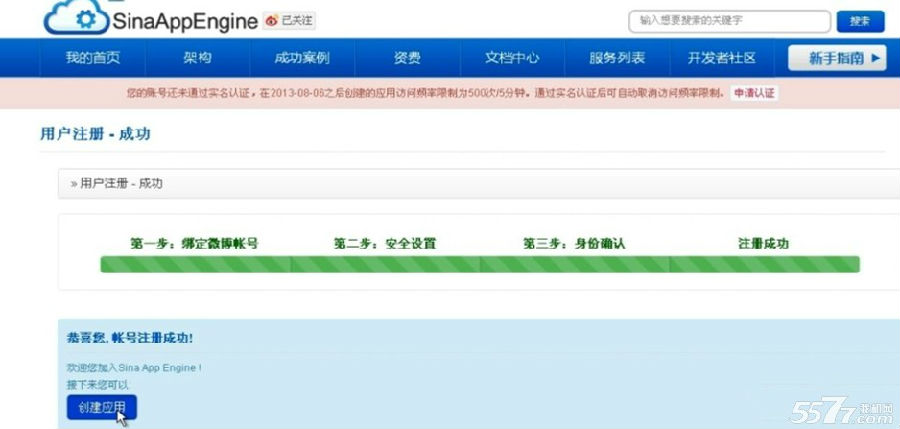Open the 服务列表 navigation item
Screen dimensions: 900x429
(617, 57)
